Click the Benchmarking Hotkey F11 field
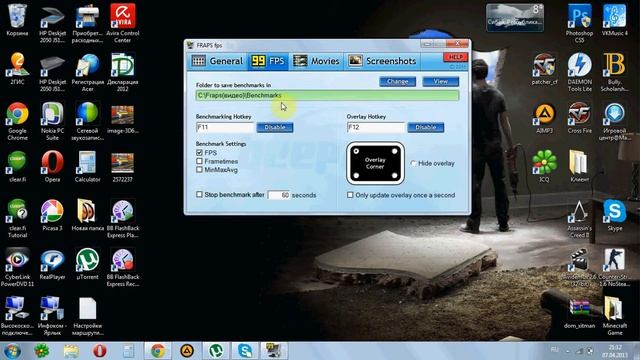Screen dimensions: 640x360 [x=225, y=127]
